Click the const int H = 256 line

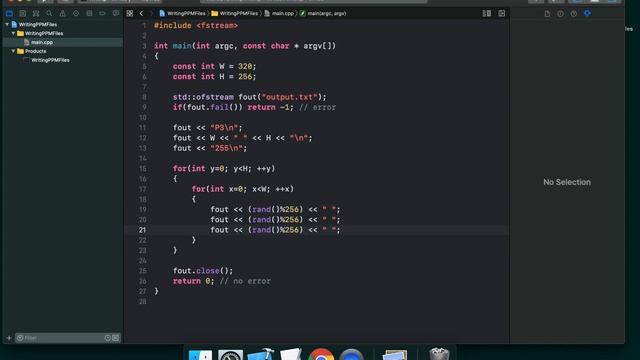(214, 77)
